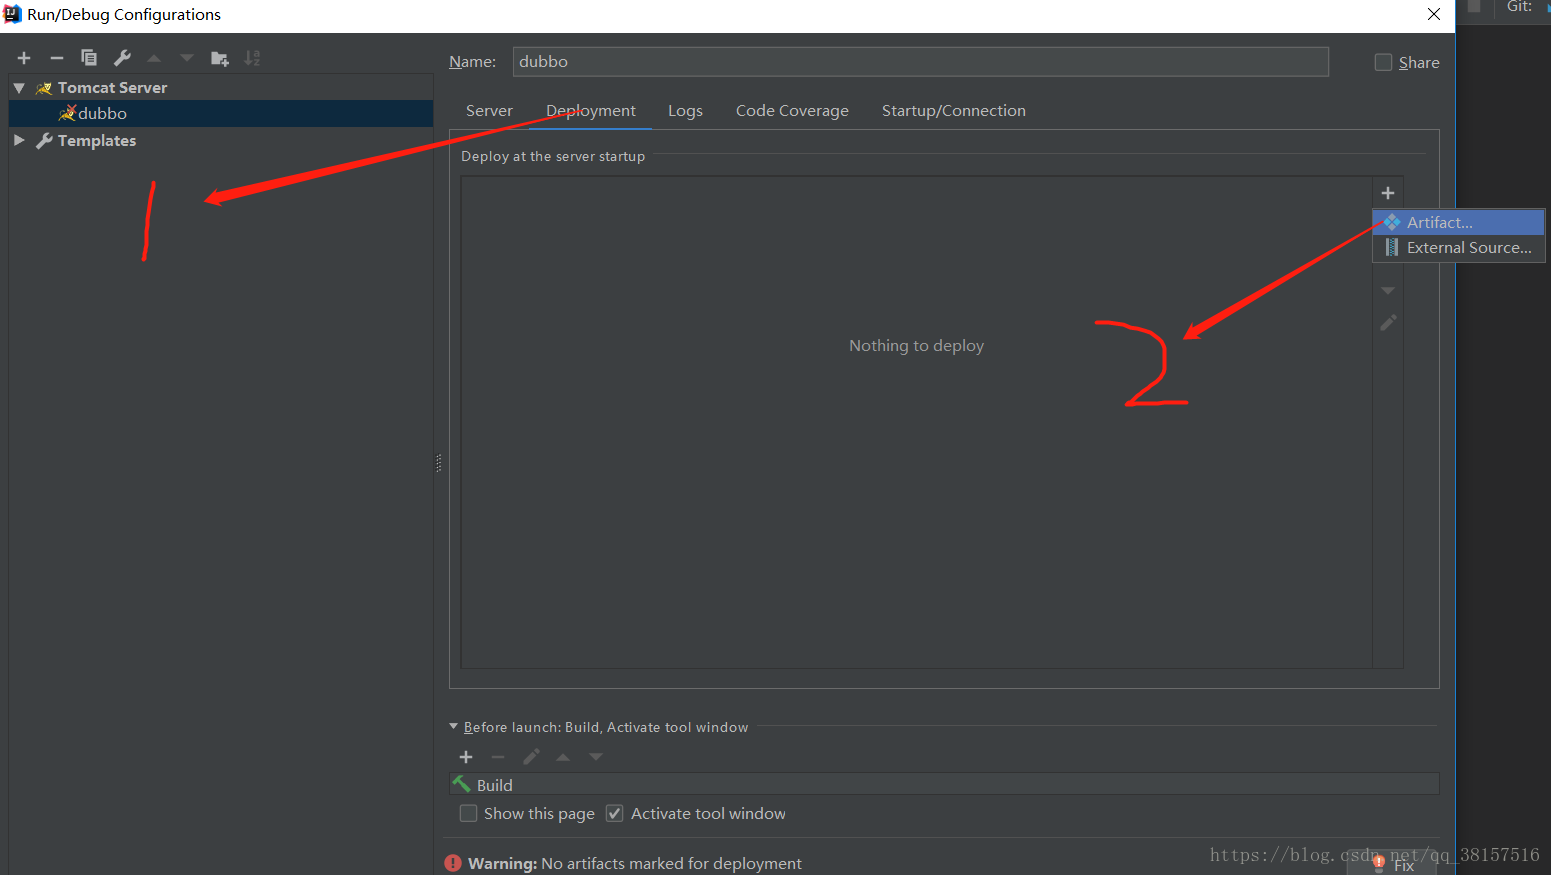
Task: Copy the dubbo configuration
Action: coord(88,57)
